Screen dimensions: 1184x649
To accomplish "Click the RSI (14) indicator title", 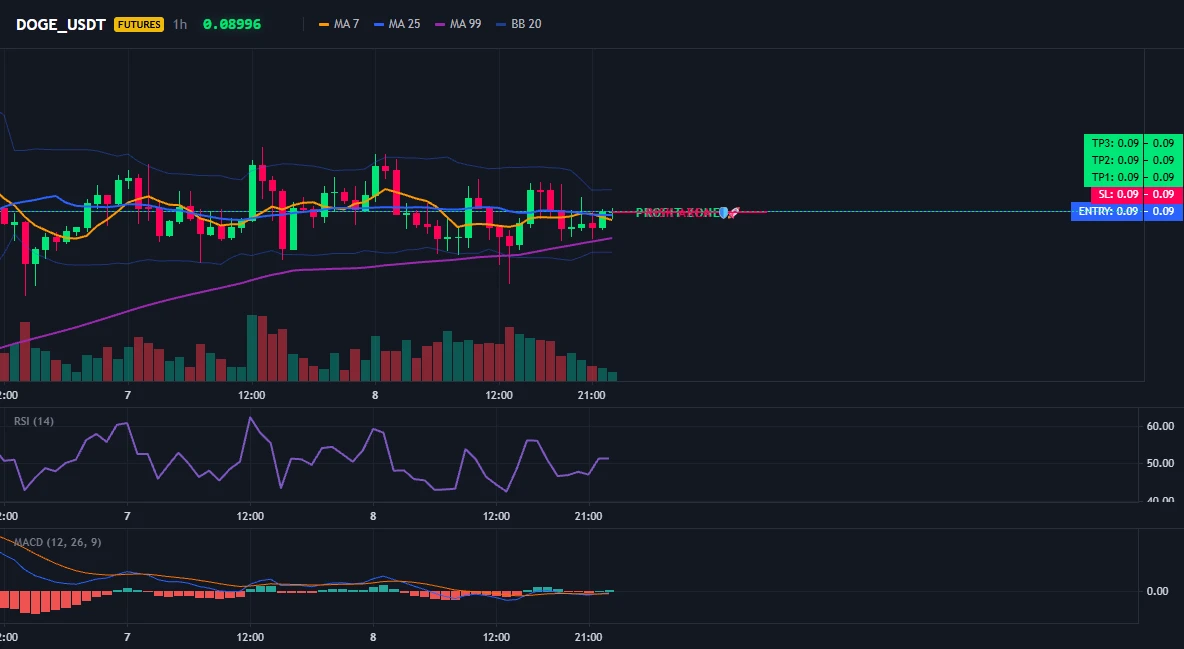I will (x=34, y=421).
